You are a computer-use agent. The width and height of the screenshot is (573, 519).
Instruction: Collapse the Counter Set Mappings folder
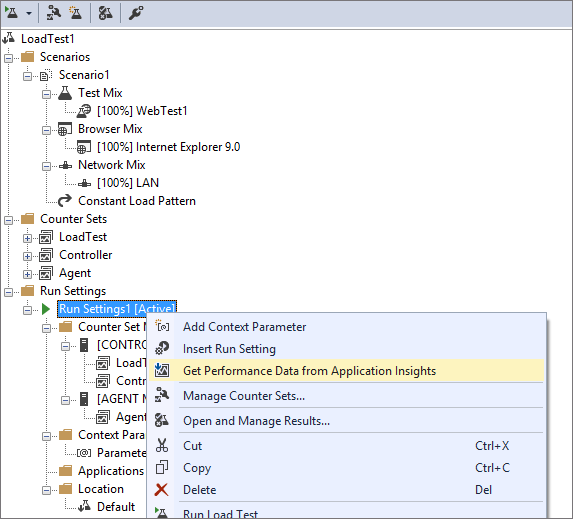pos(46,328)
